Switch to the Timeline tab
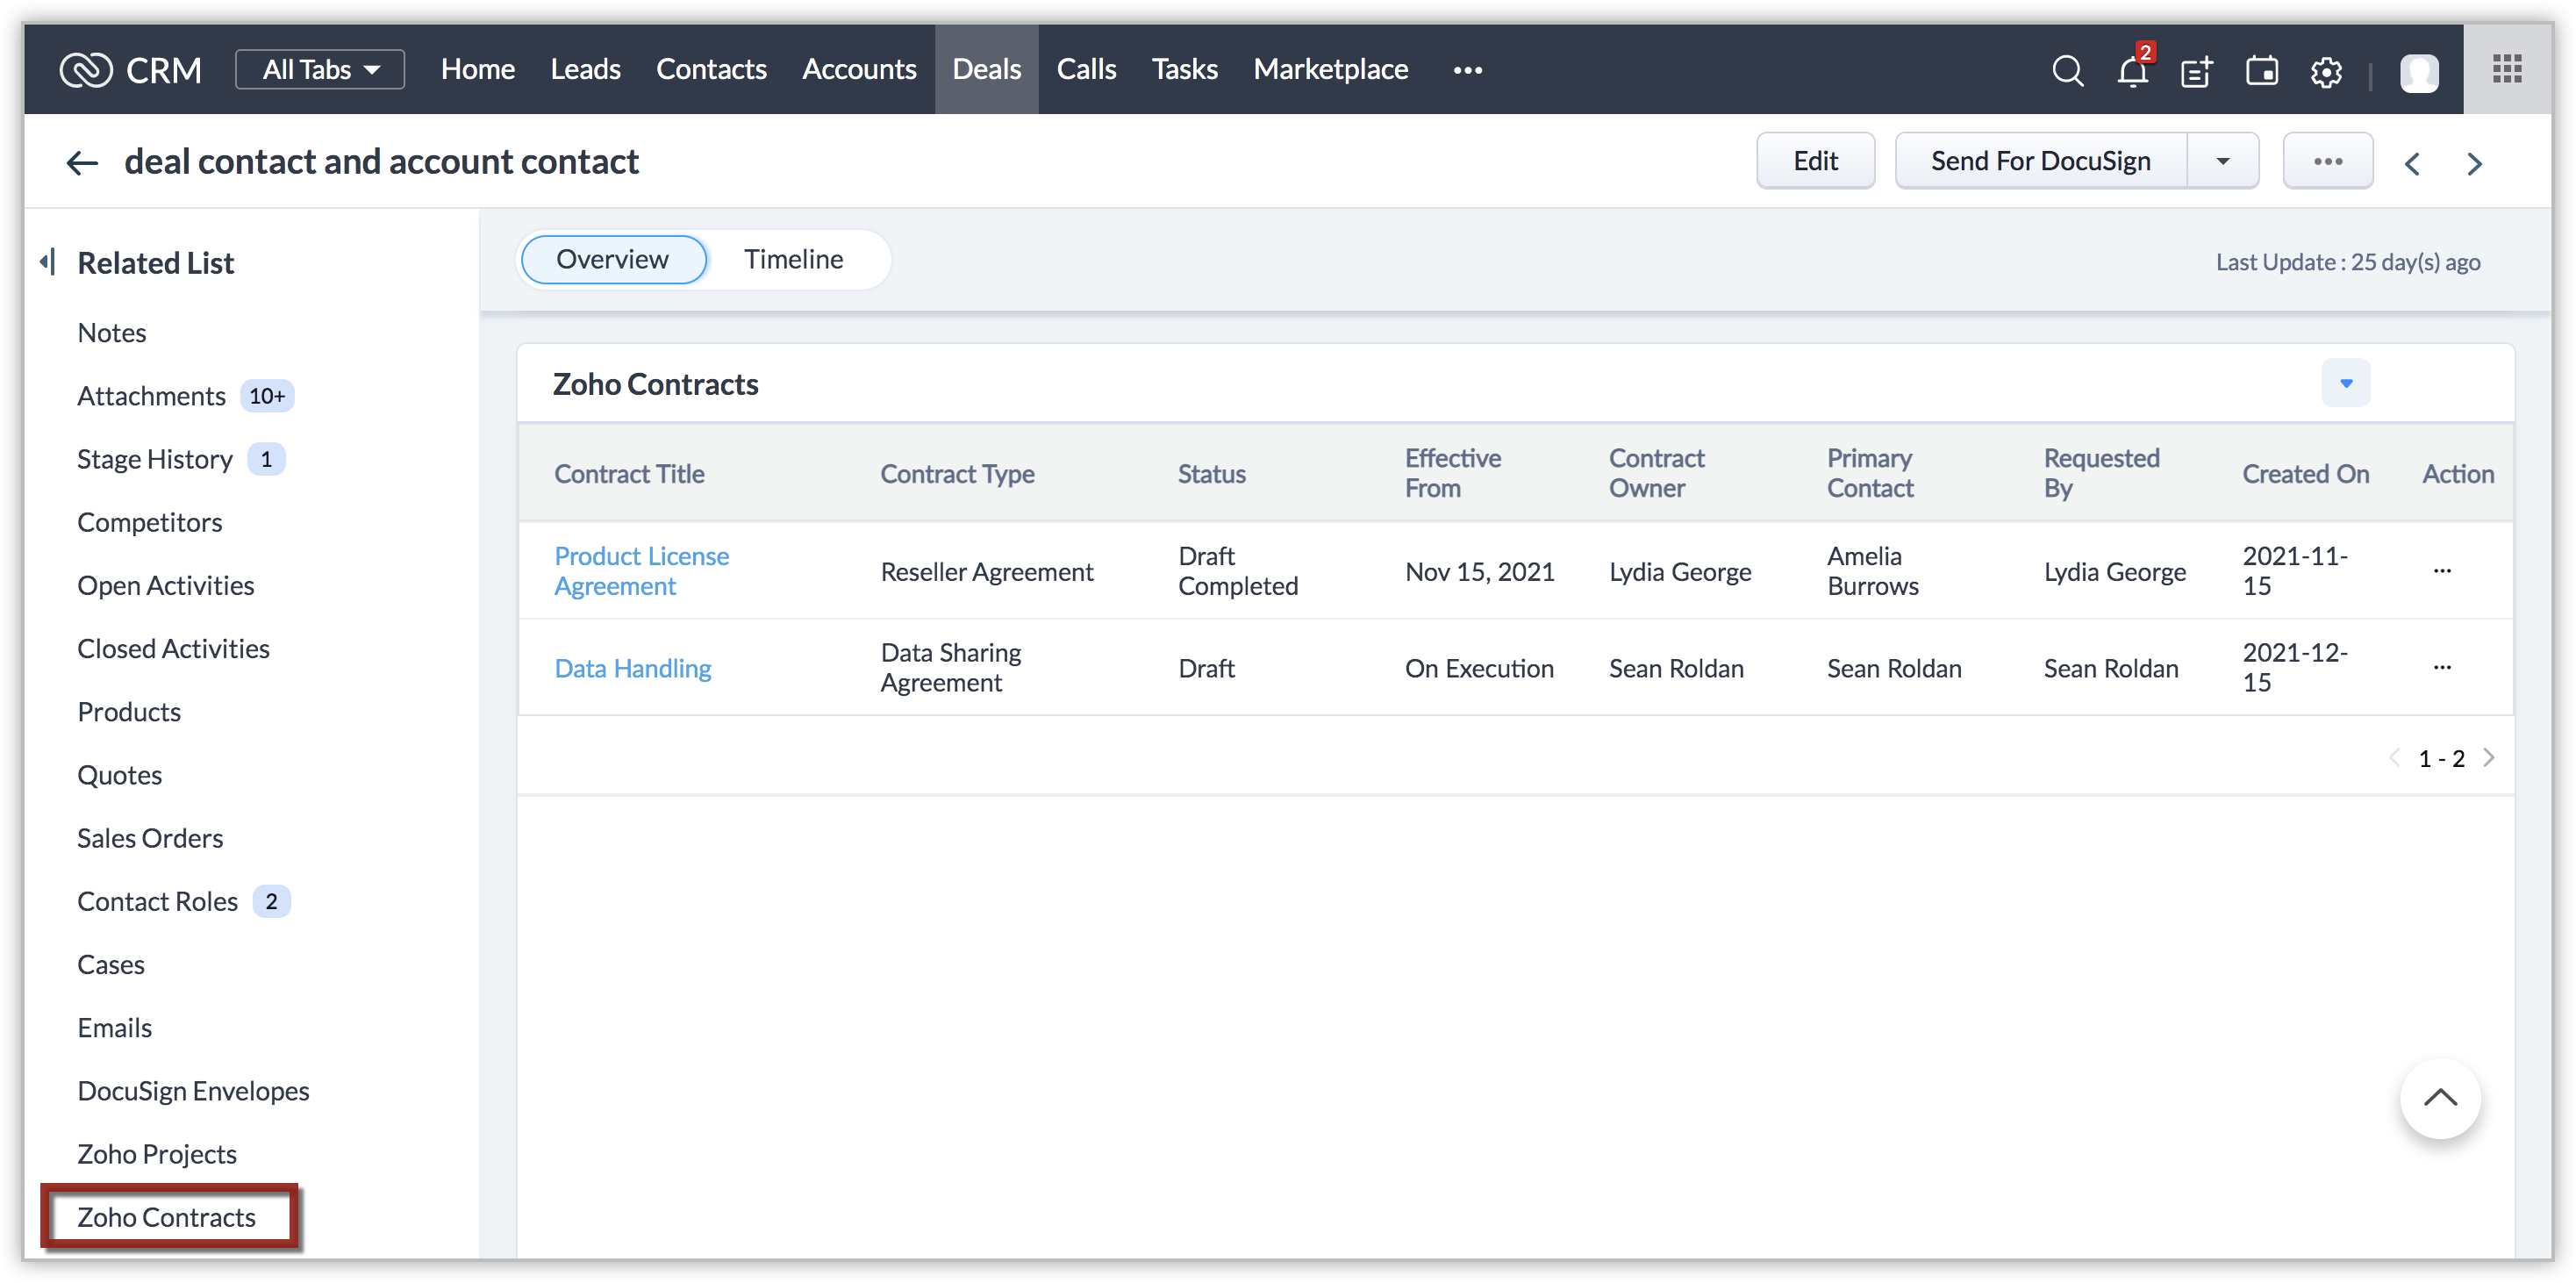 coord(793,259)
